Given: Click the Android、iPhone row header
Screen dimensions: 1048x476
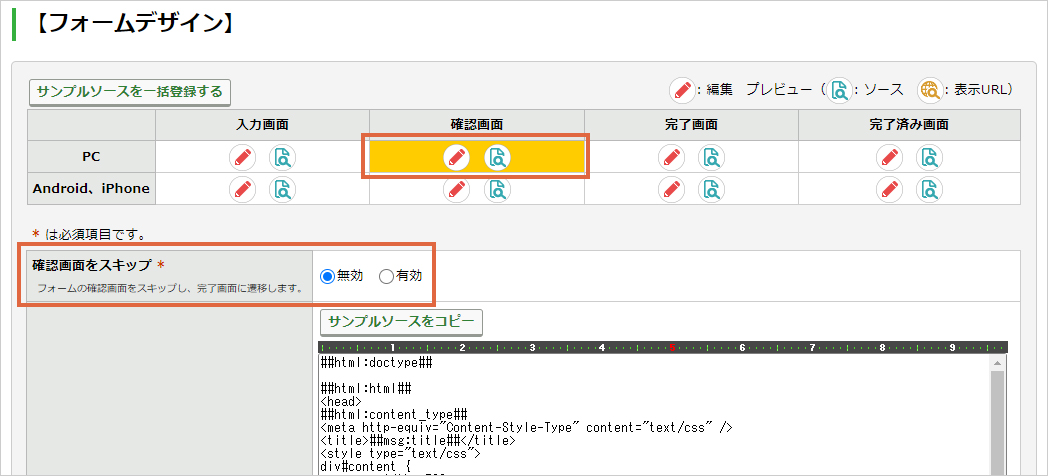Looking at the screenshot, I should pos(91,189).
